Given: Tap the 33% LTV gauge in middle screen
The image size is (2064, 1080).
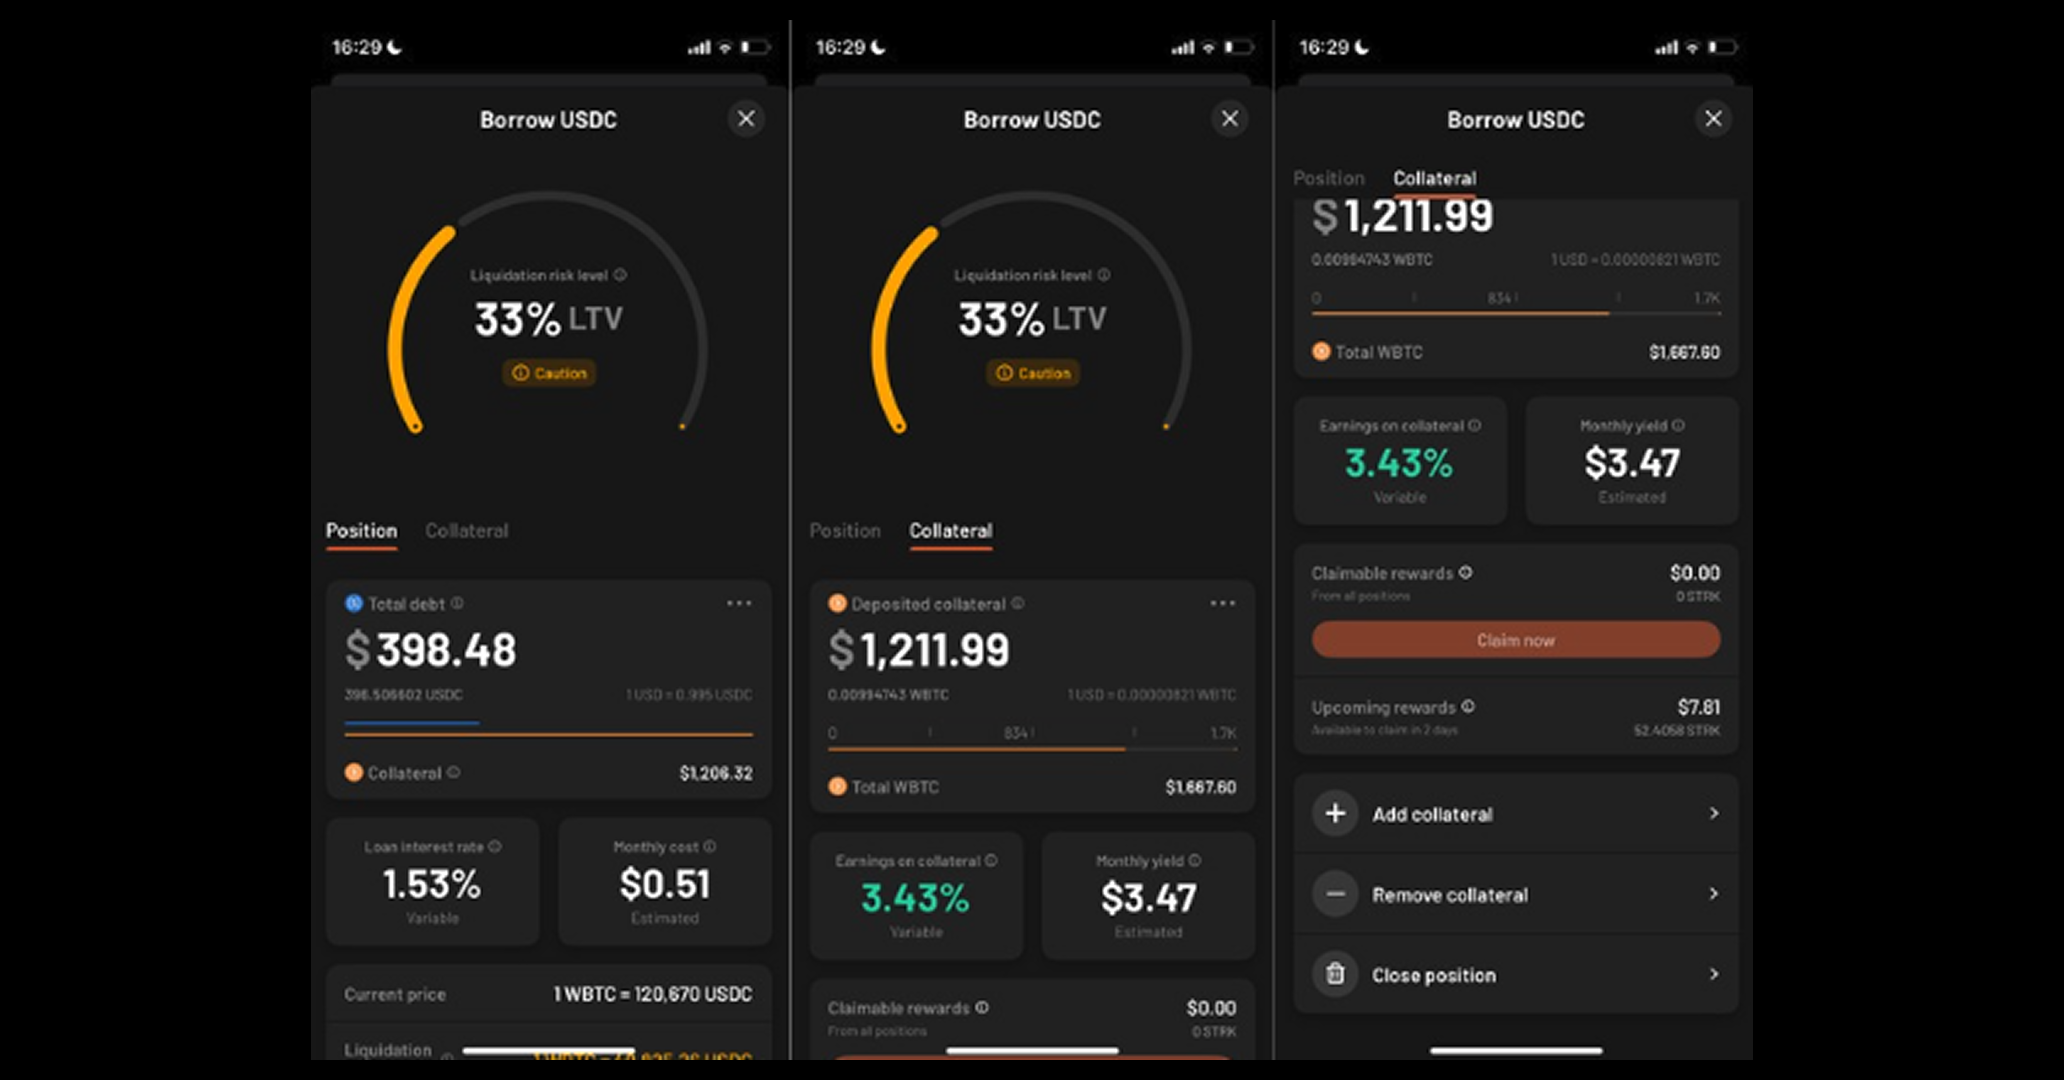Looking at the screenshot, I should tap(1032, 313).
